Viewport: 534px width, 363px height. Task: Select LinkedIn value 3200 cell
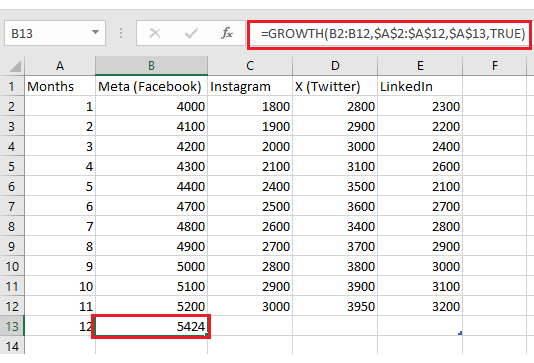[x=420, y=306]
